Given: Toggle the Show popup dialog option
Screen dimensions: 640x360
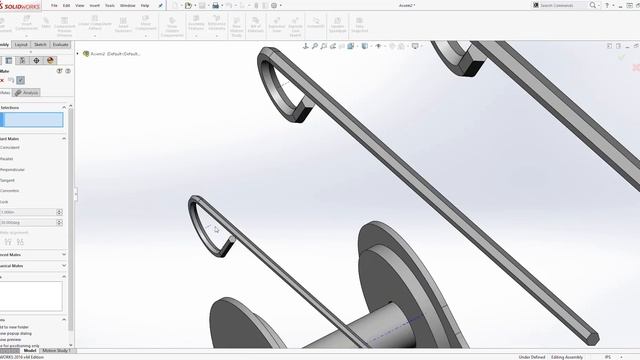Looking at the screenshot, I should click(16, 333).
